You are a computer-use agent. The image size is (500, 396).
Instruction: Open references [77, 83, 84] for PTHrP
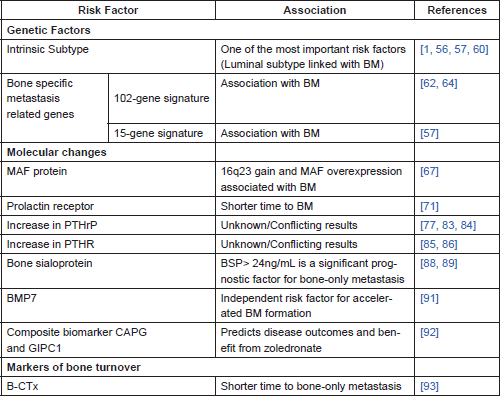click(448, 225)
